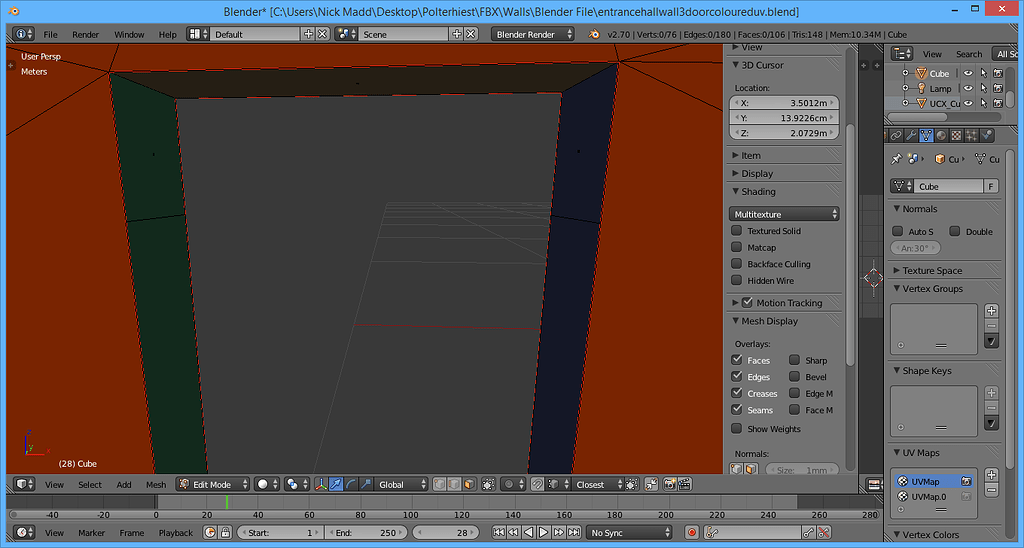Click the rotate manipulator arc icon
The image size is (1024, 548).
tap(351, 485)
